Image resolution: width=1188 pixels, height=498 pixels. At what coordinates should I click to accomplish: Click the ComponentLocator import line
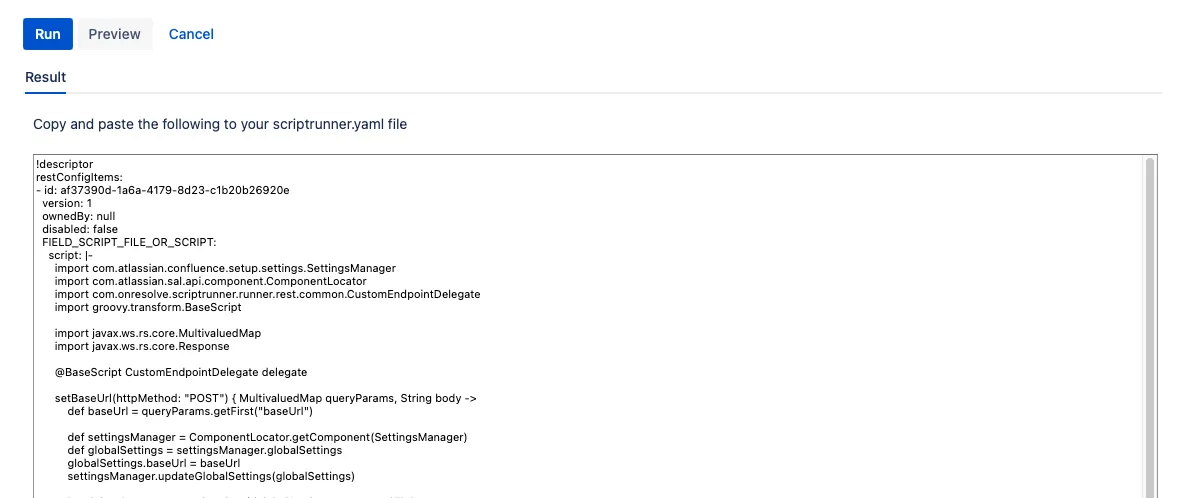click(211, 281)
